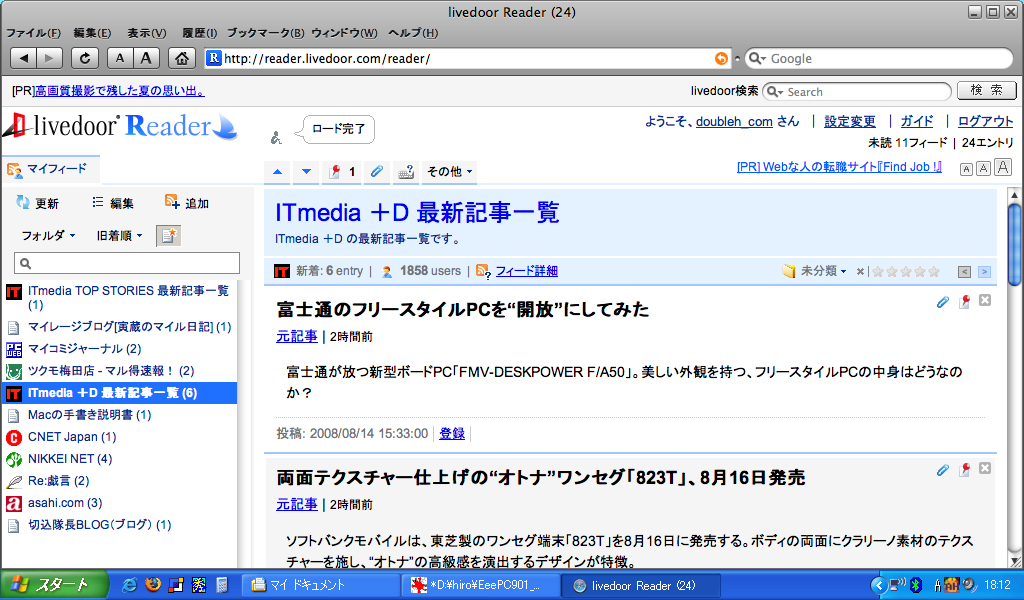Open 元記事 link of Fujitsu article

(296, 336)
